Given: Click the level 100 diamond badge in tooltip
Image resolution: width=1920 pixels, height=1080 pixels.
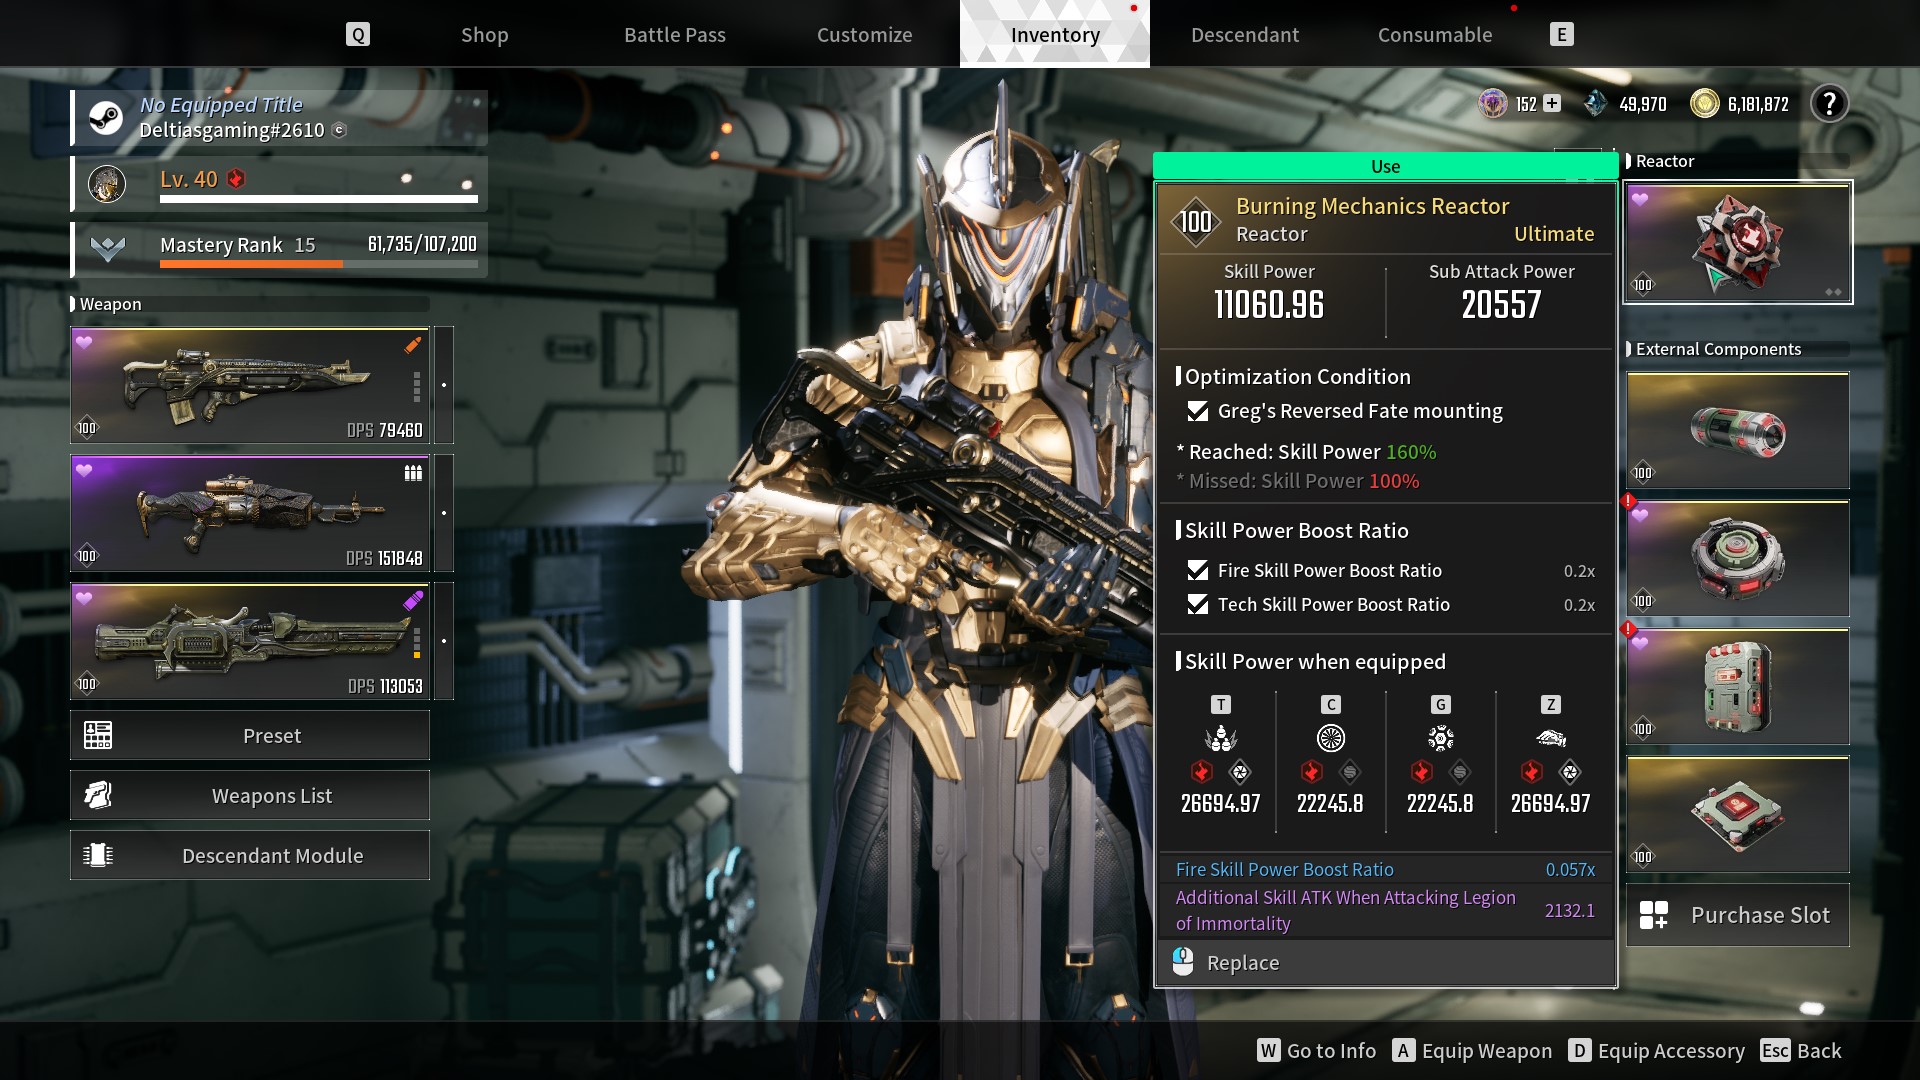Looking at the screenshot, I should click(x=1196, y=221).
